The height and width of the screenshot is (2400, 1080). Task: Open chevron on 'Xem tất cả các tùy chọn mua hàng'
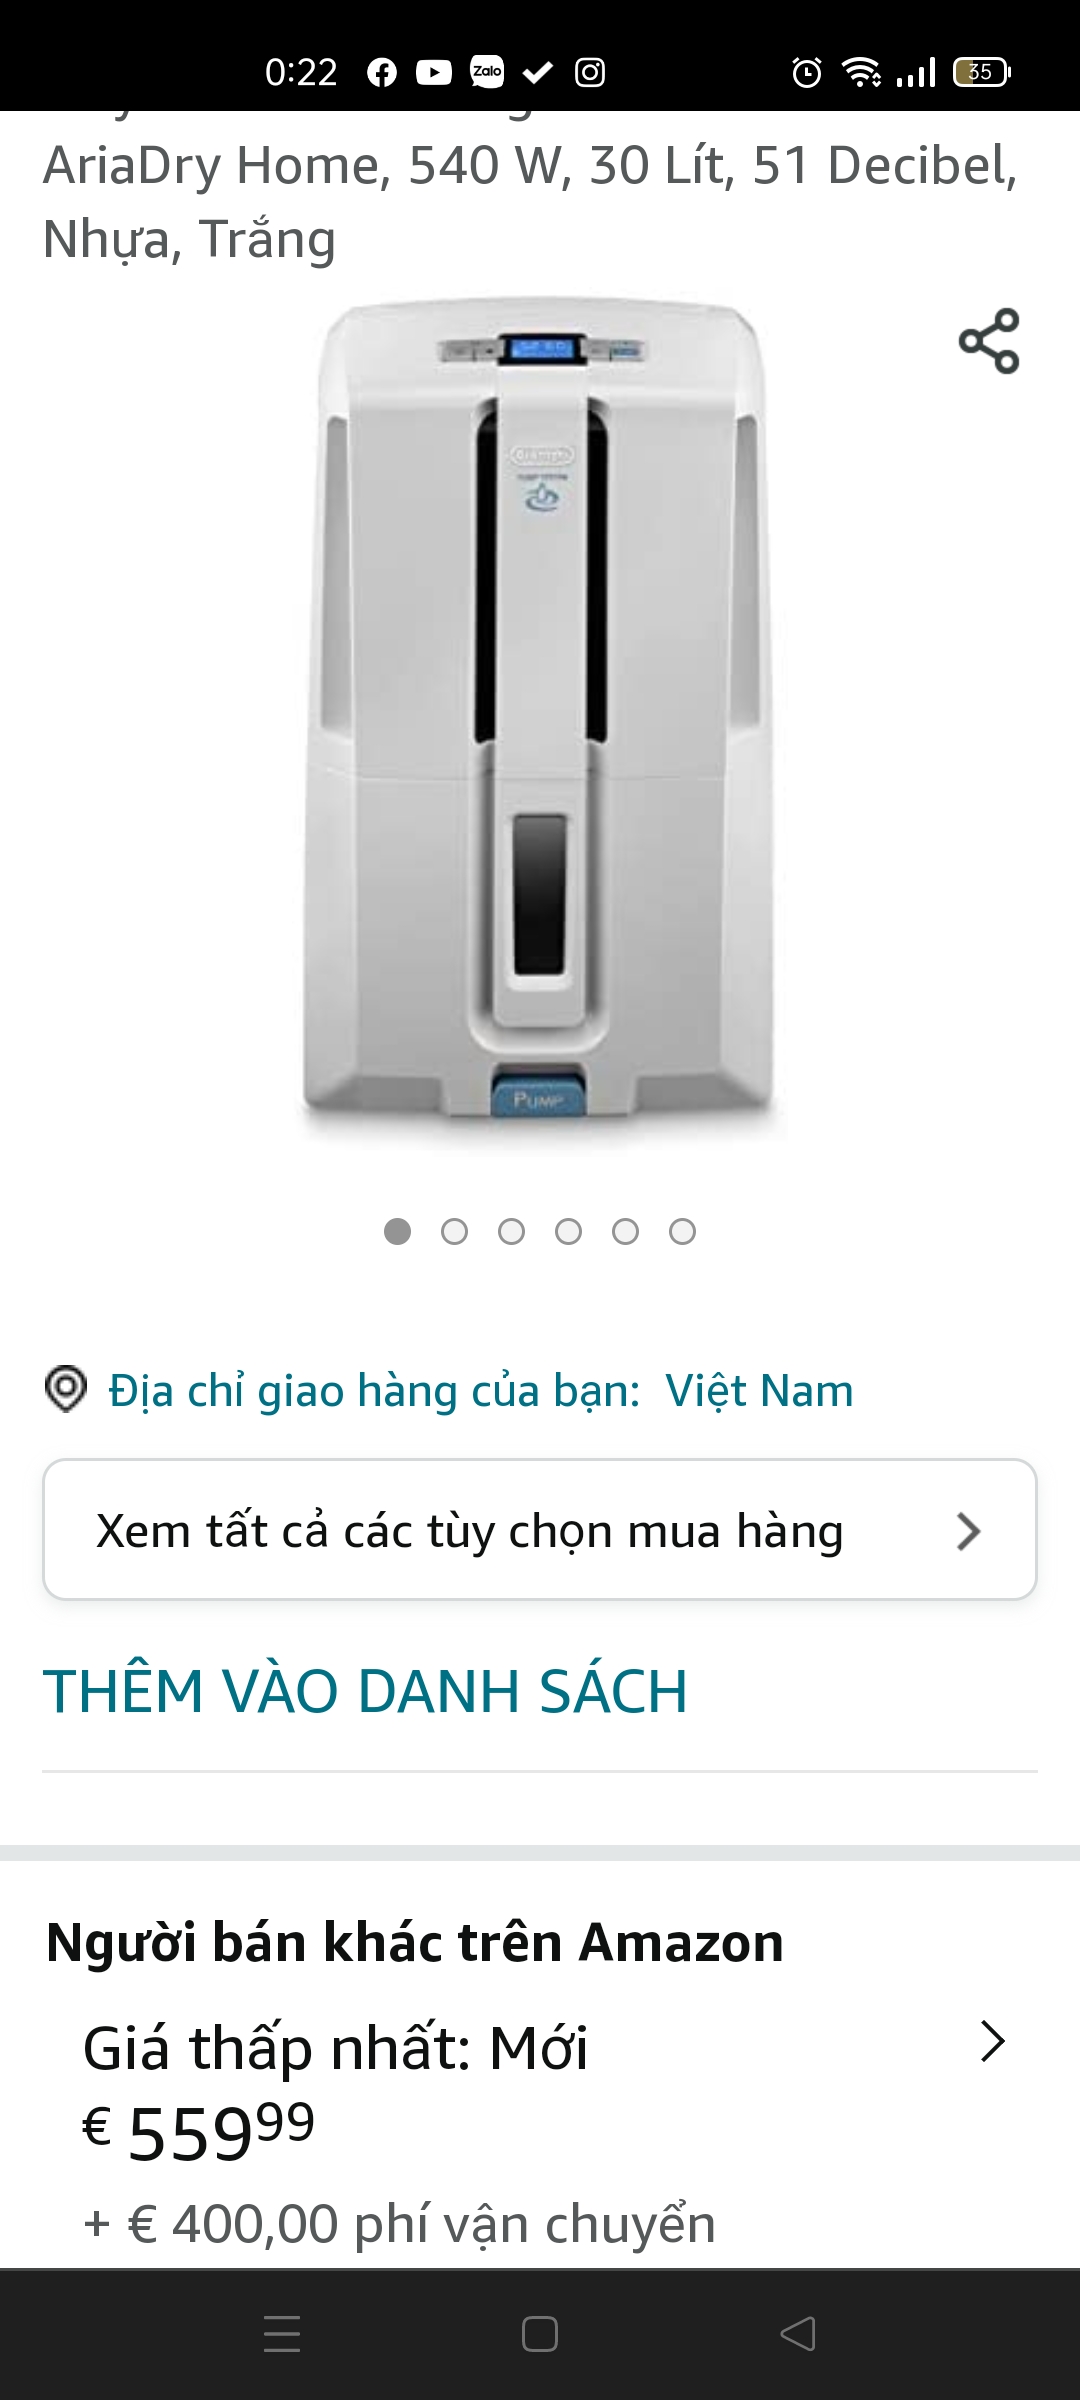(968, 1531)
